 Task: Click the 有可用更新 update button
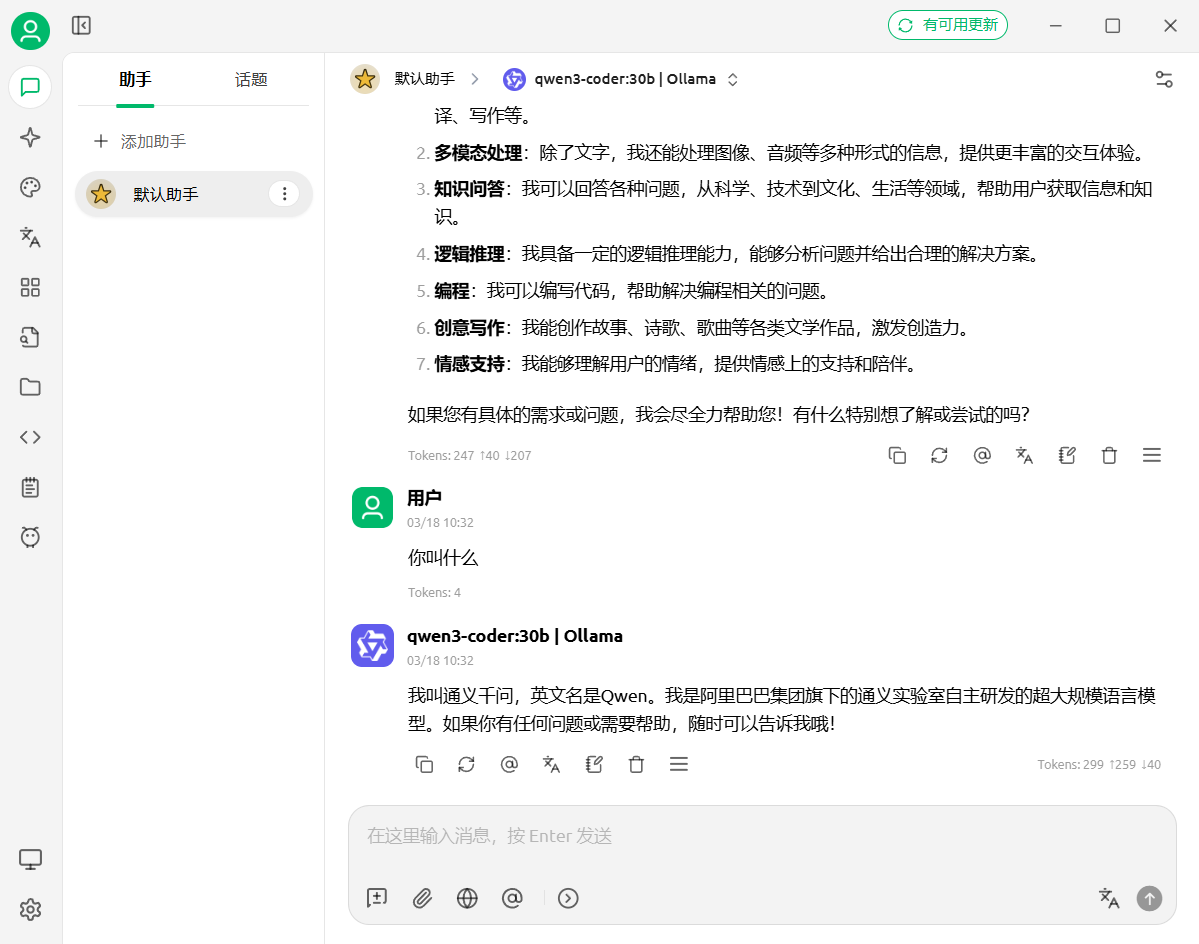click(947, 26)
